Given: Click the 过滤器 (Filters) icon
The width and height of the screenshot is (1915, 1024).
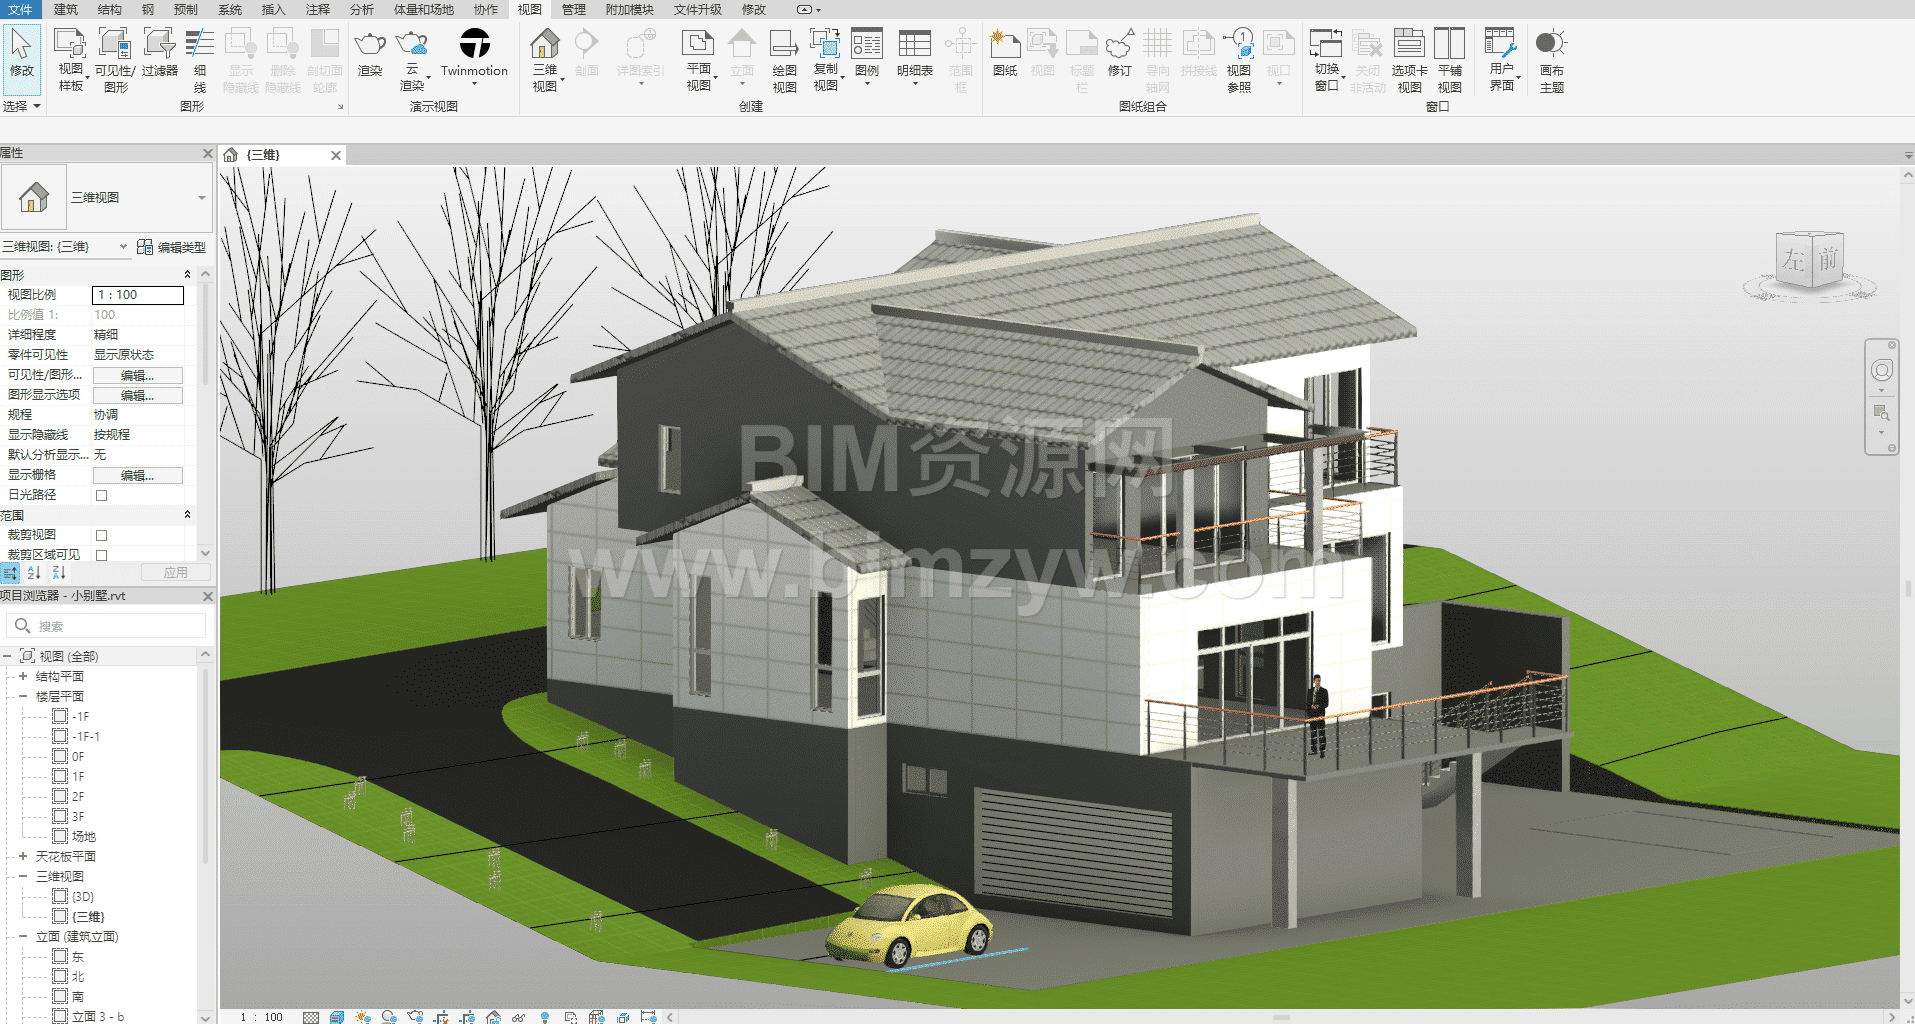Looking at the screenshot, I should [159, 45].
